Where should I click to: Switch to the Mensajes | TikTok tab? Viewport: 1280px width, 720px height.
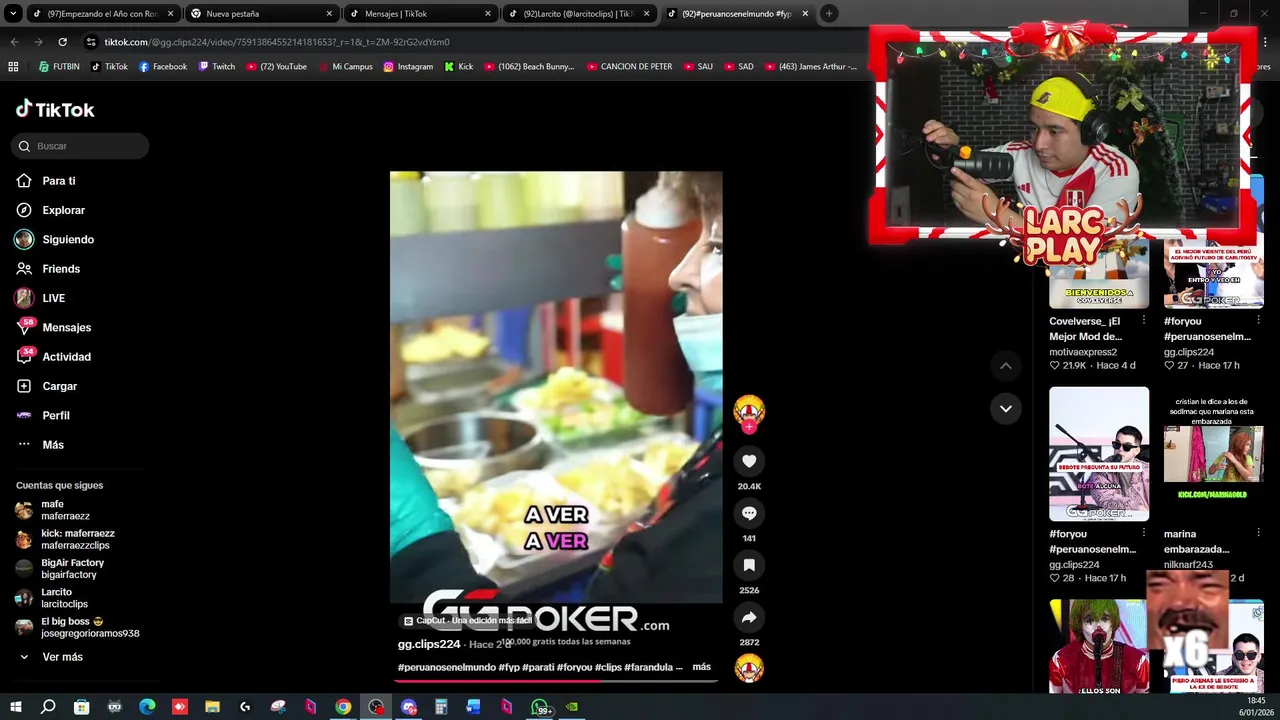pos(420,14)
